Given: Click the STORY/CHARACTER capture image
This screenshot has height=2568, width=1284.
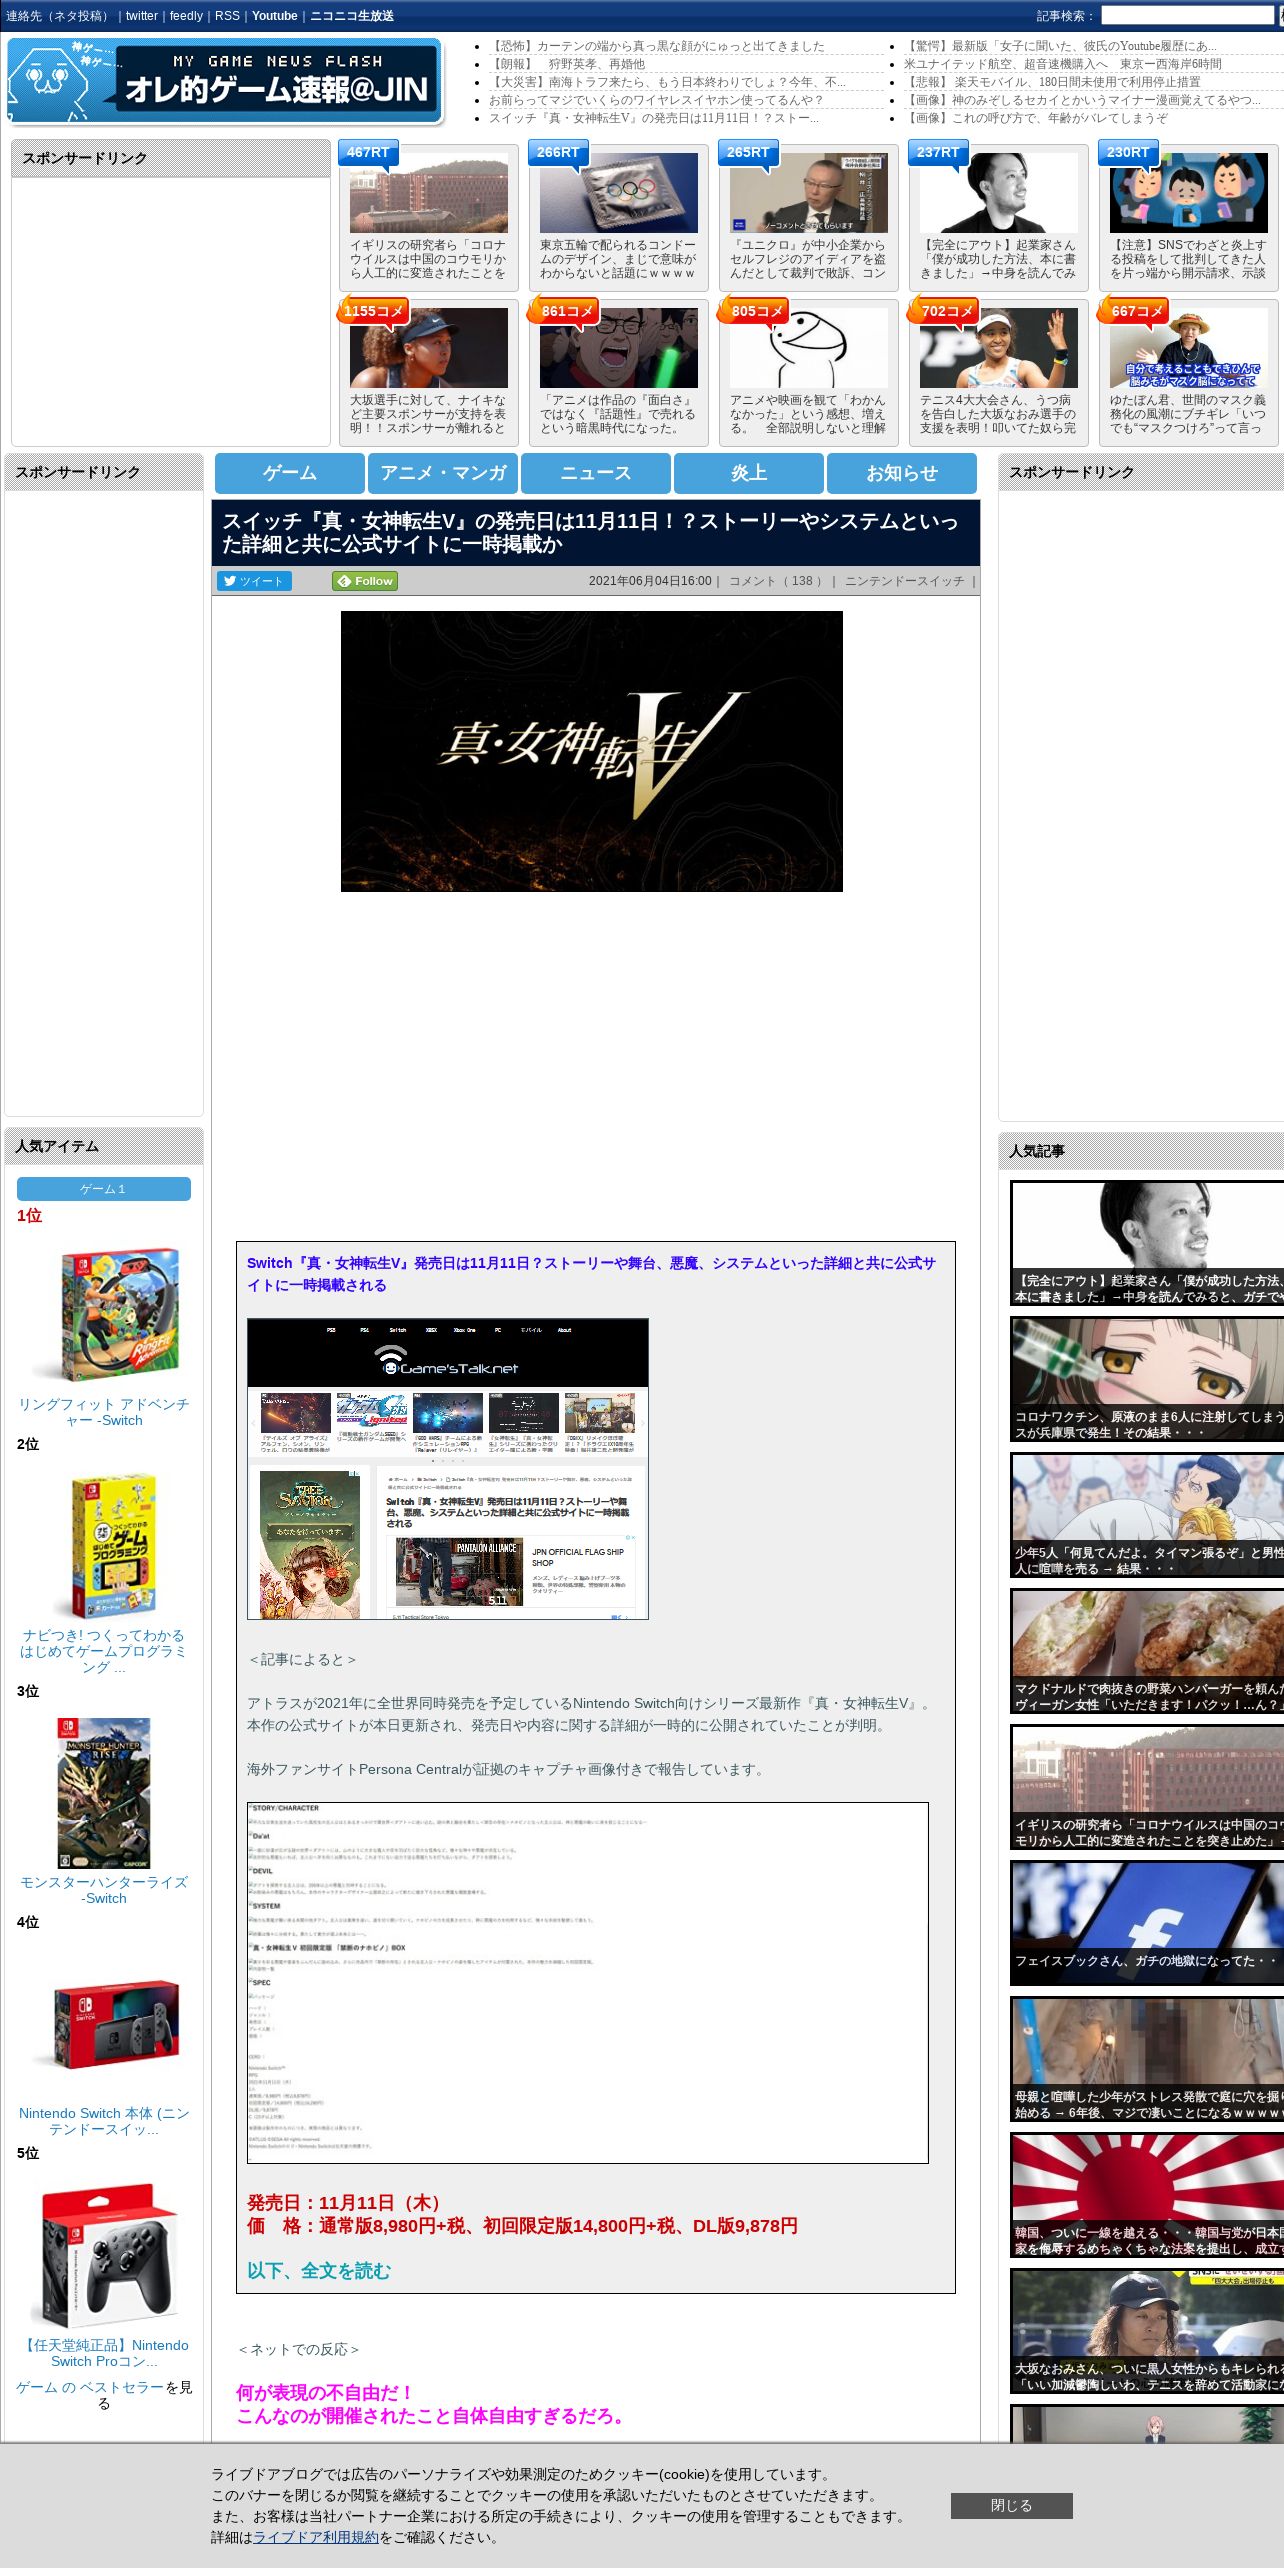Looking at the screenshot, I should pyautogui.click(x=588, y=1983).
